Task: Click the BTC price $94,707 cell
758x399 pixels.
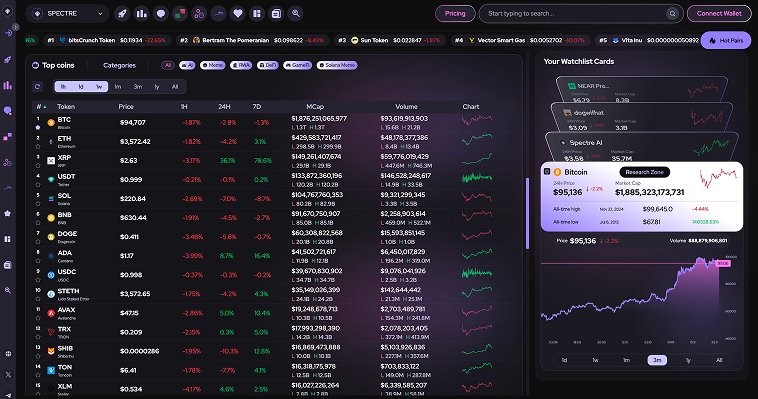Action: click(133, 122)
